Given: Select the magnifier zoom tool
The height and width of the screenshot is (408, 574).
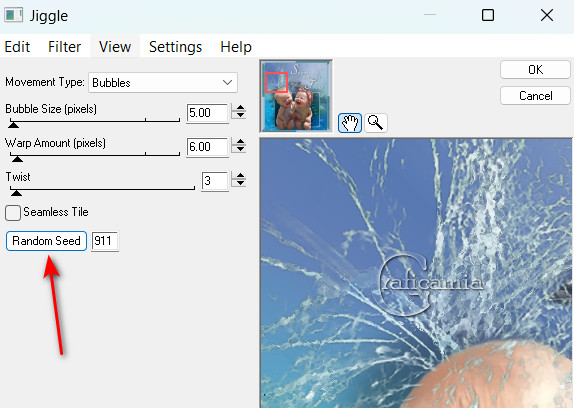Looking at the screenshot, I should coord(376,123).
